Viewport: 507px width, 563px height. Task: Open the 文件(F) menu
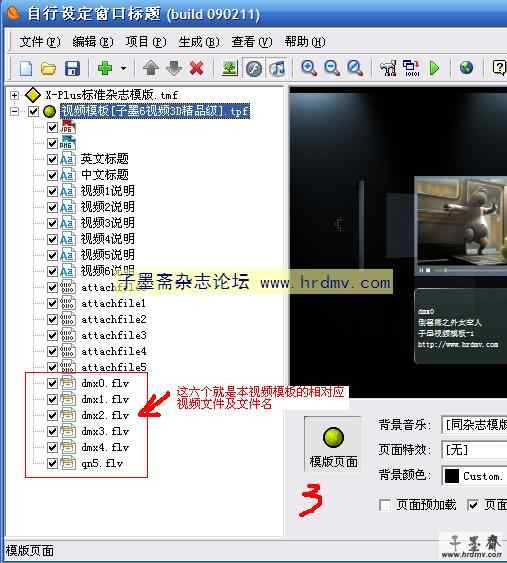pos(40,42)
